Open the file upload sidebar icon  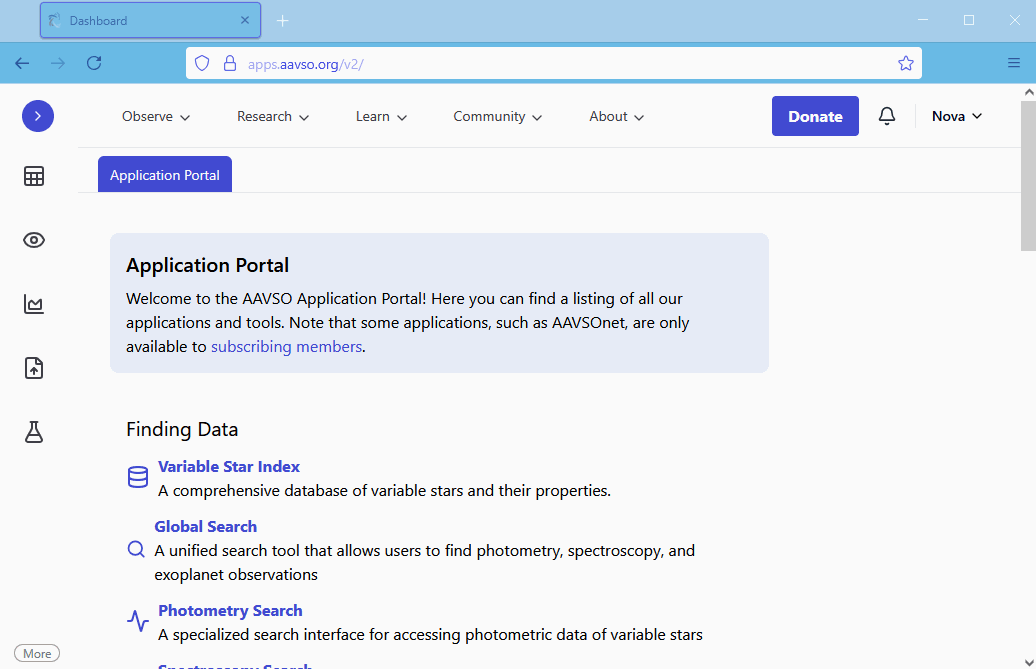(x=34, y=368)
